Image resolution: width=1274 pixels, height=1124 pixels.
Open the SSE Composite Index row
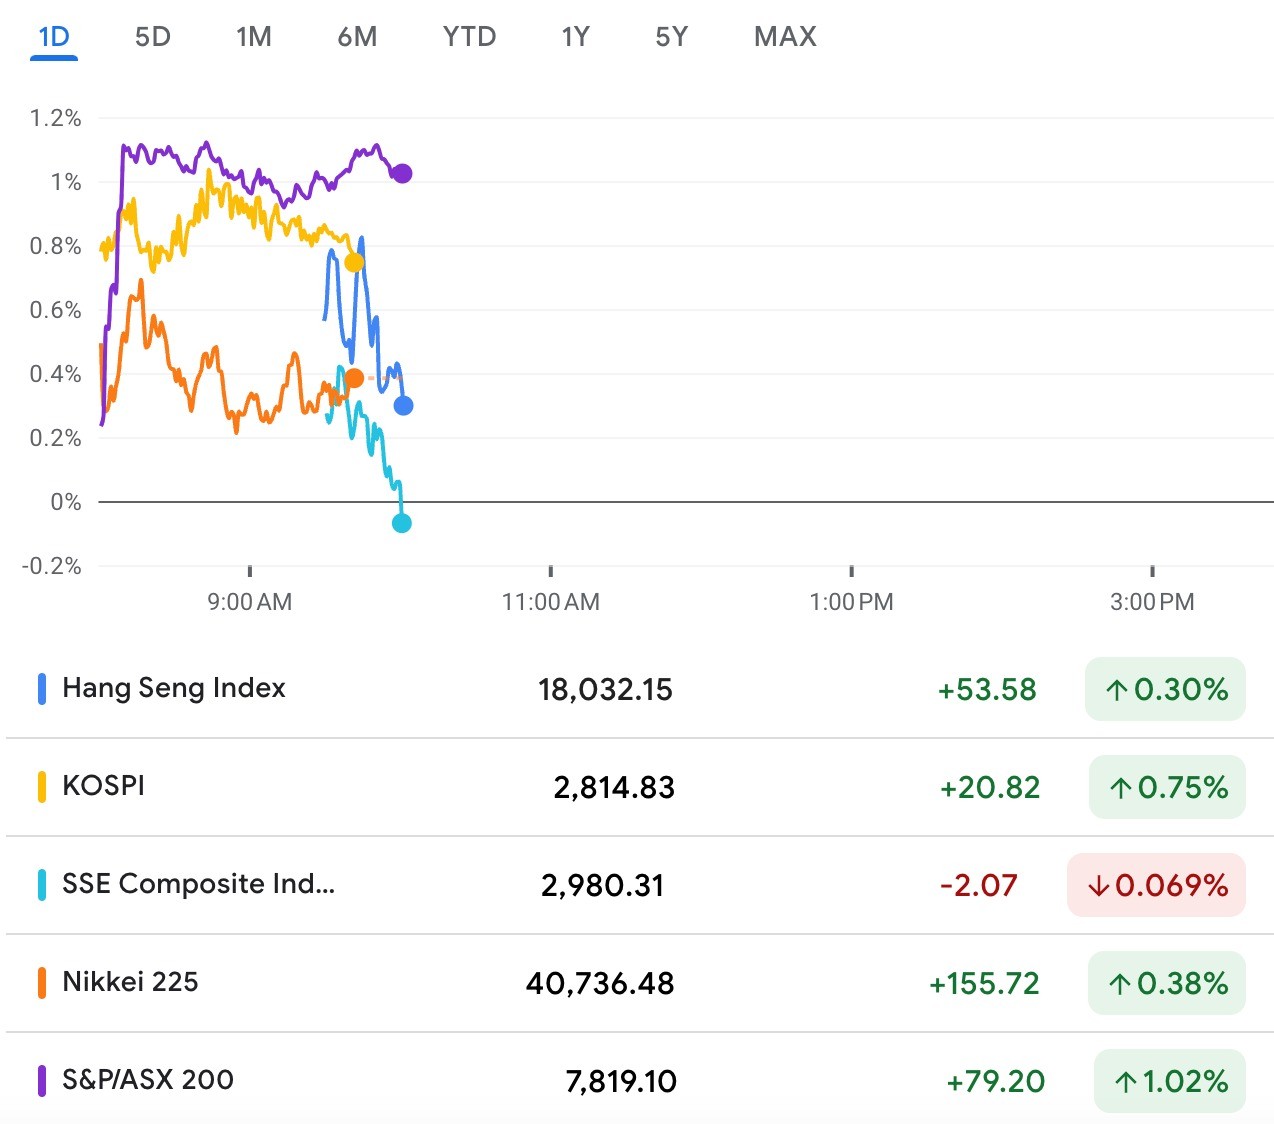198,884
